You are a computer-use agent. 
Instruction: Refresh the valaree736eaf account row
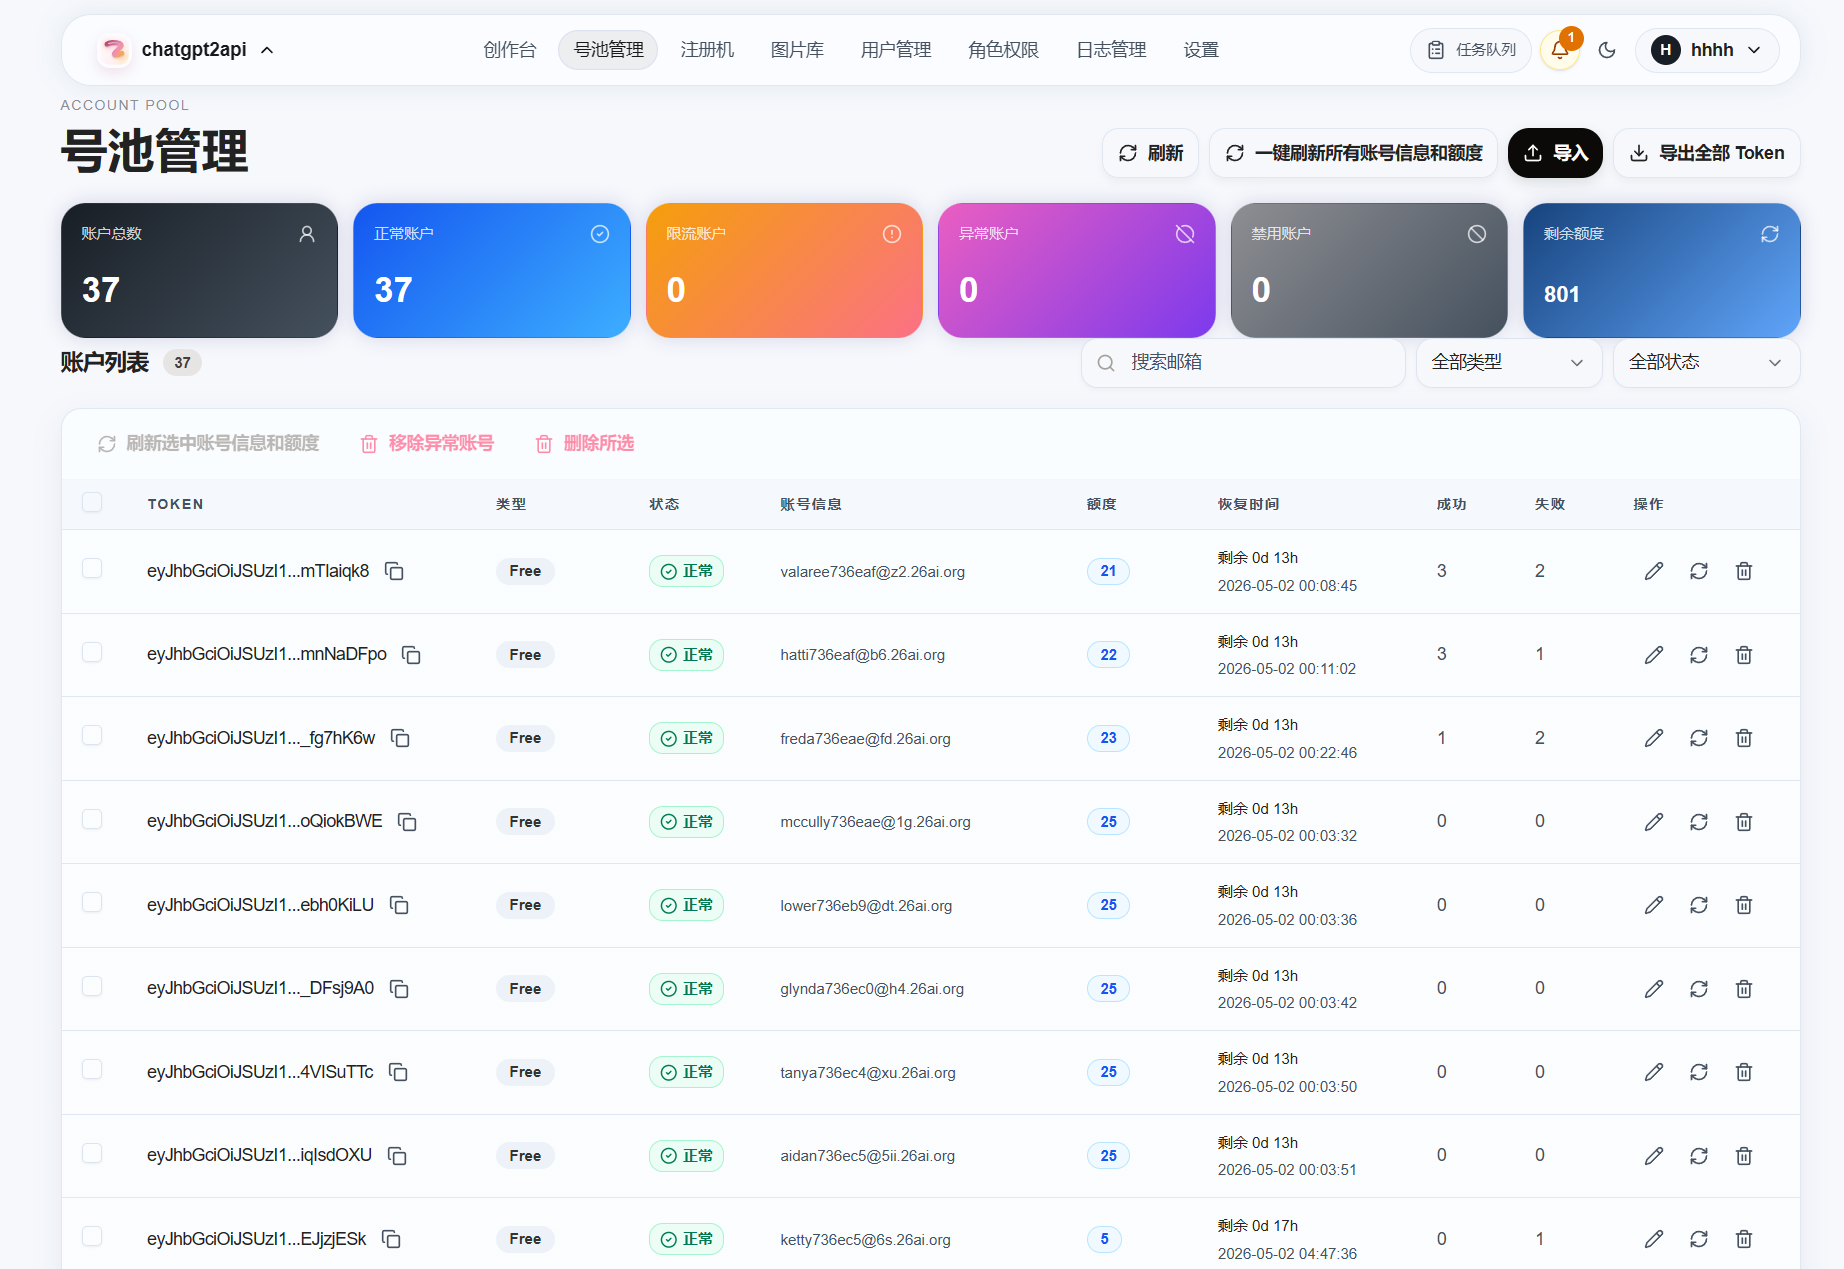(x=1699, y=571)
